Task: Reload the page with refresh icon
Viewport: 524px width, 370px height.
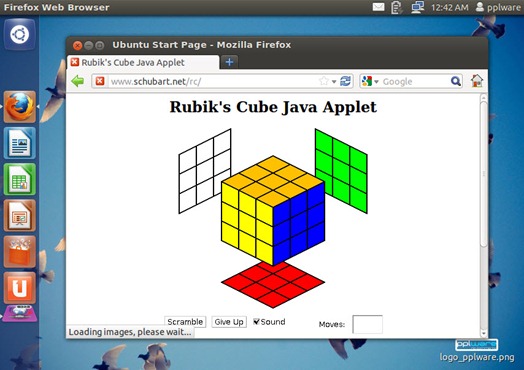Action: (x=345, y=81)
